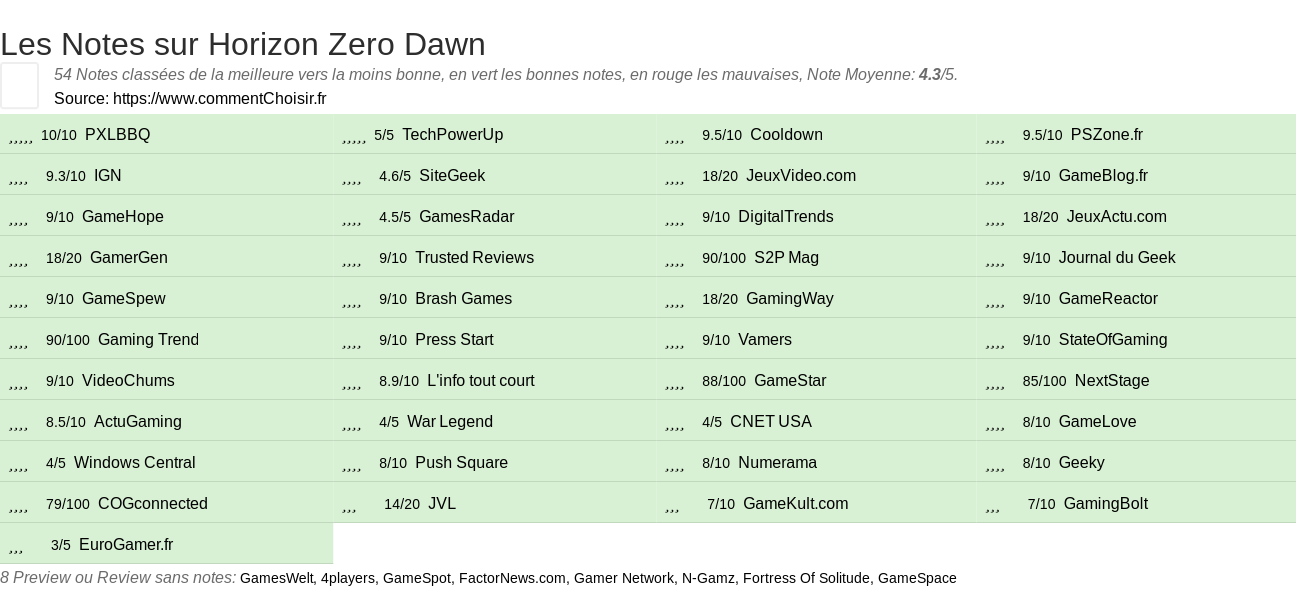Open the Push Square review
Viewport: 1296px width, 589px height.
tap(461, 463)
